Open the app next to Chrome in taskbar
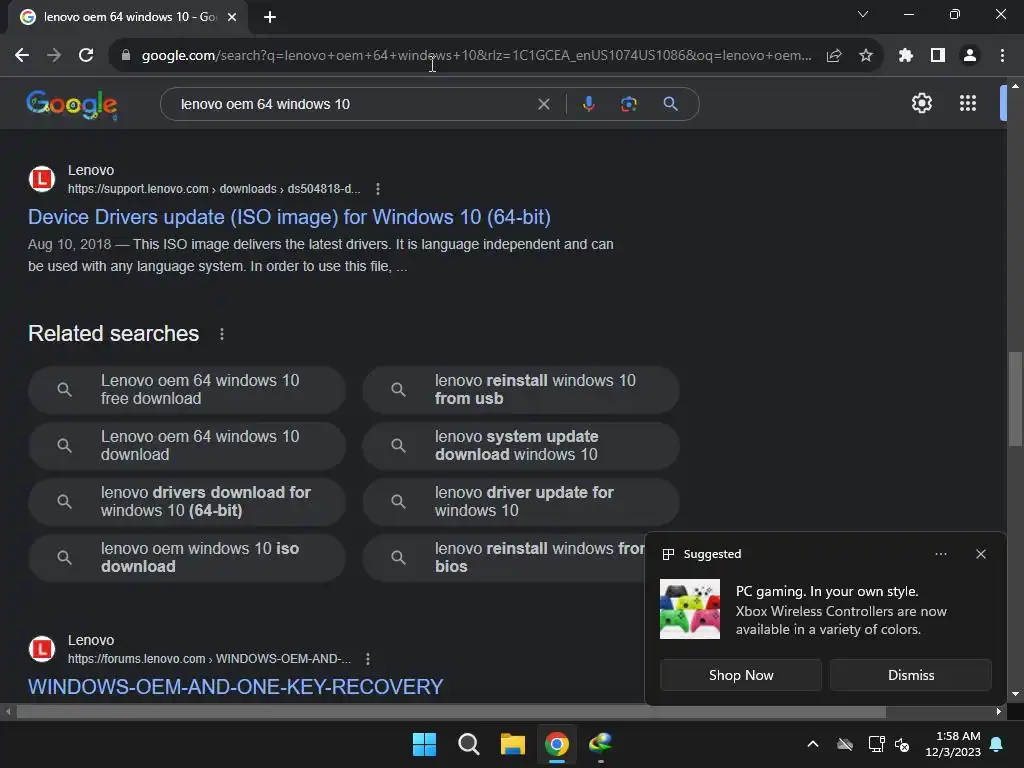The image size is (1024, 768). [x=600, y=744]
